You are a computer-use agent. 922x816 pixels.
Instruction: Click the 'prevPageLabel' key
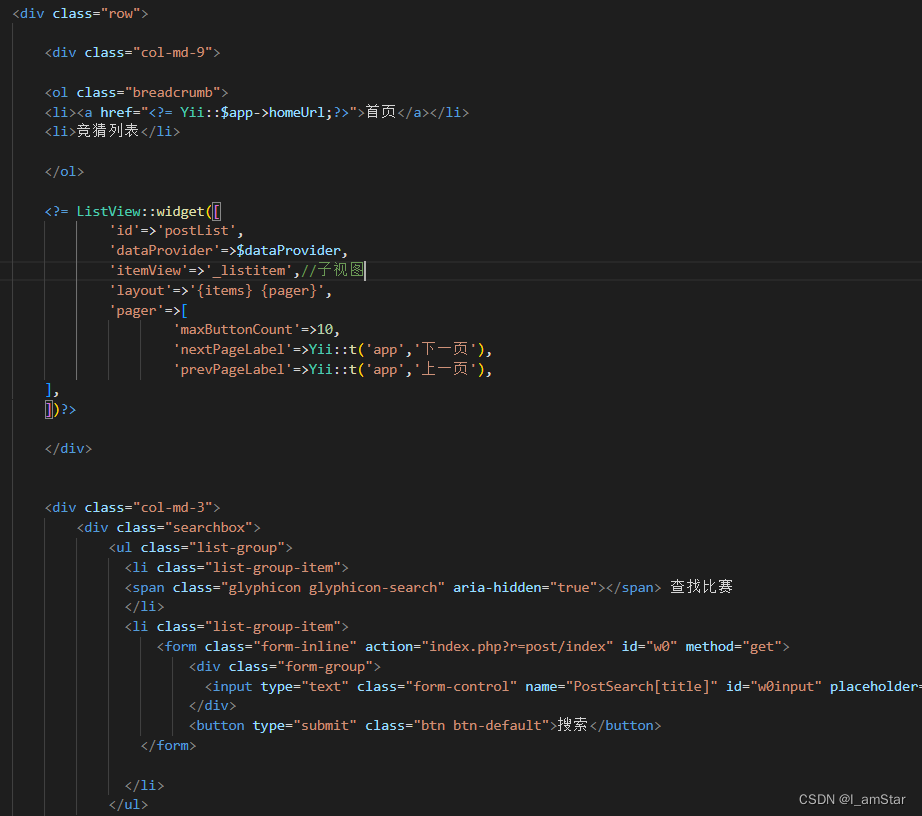(232, 370)
